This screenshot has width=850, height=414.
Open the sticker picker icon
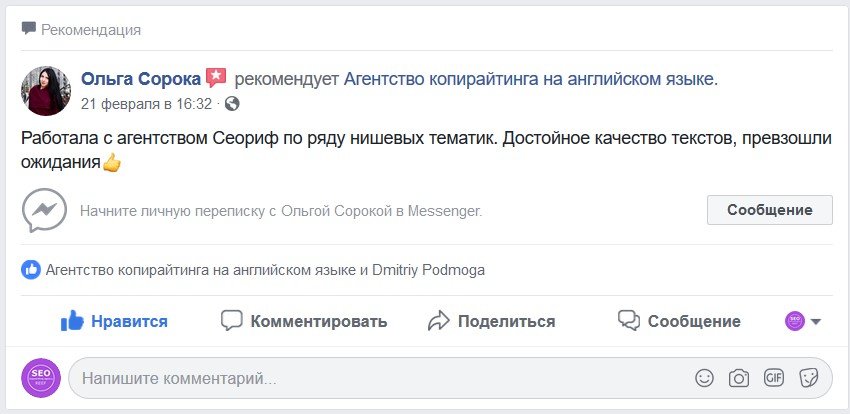click(809, 378)
